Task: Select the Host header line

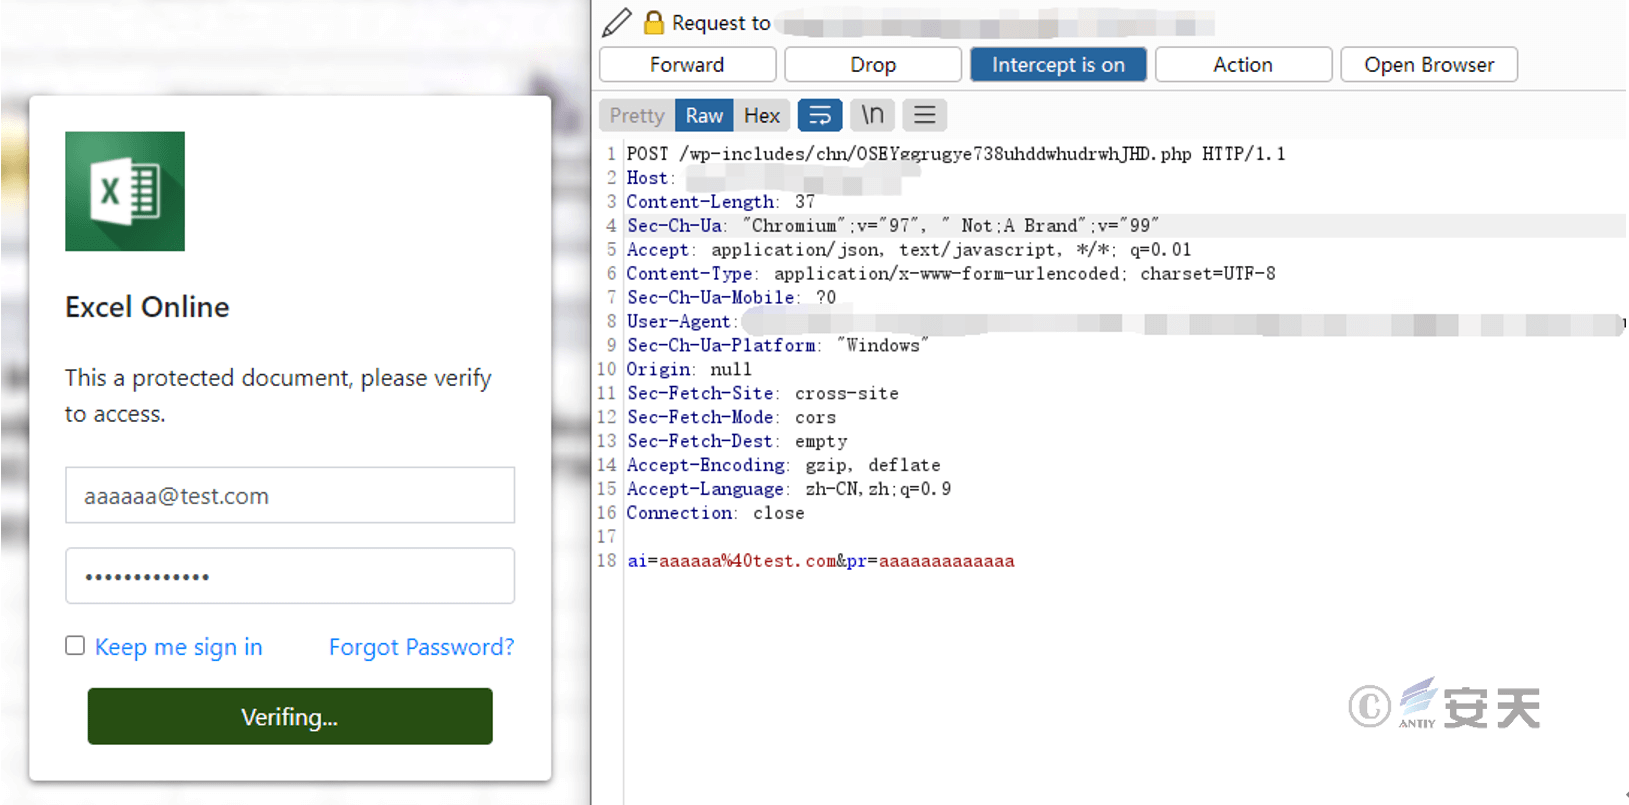Action: (772, 178)
